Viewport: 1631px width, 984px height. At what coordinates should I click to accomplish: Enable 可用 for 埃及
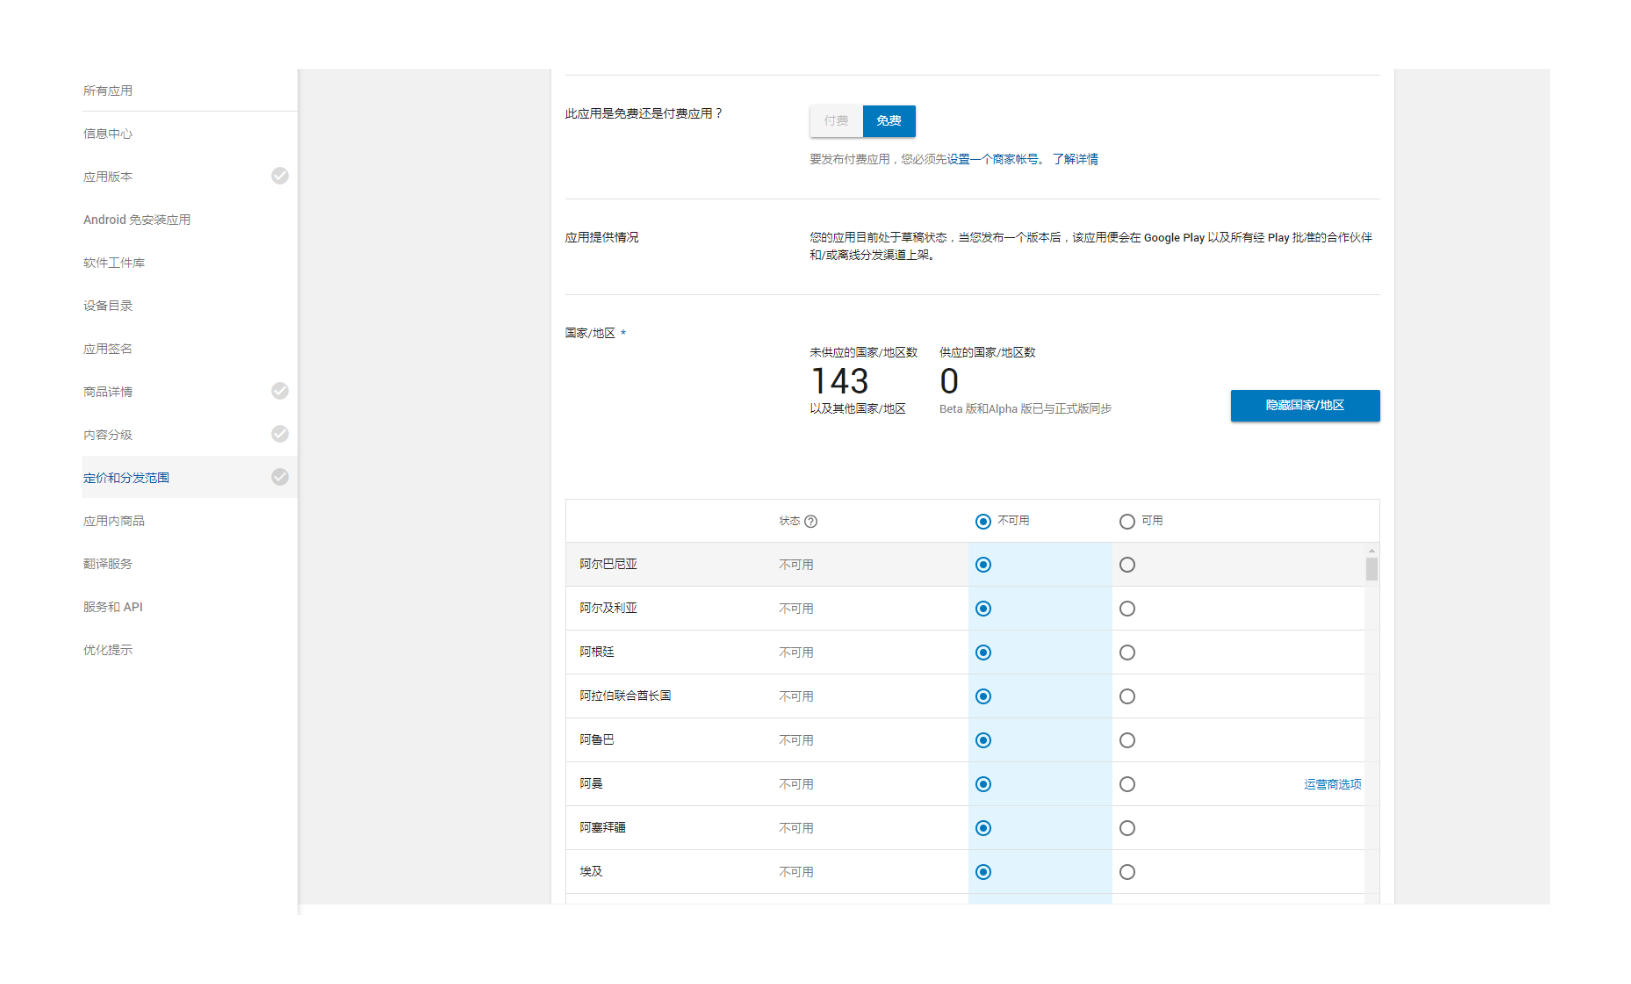1127,871
